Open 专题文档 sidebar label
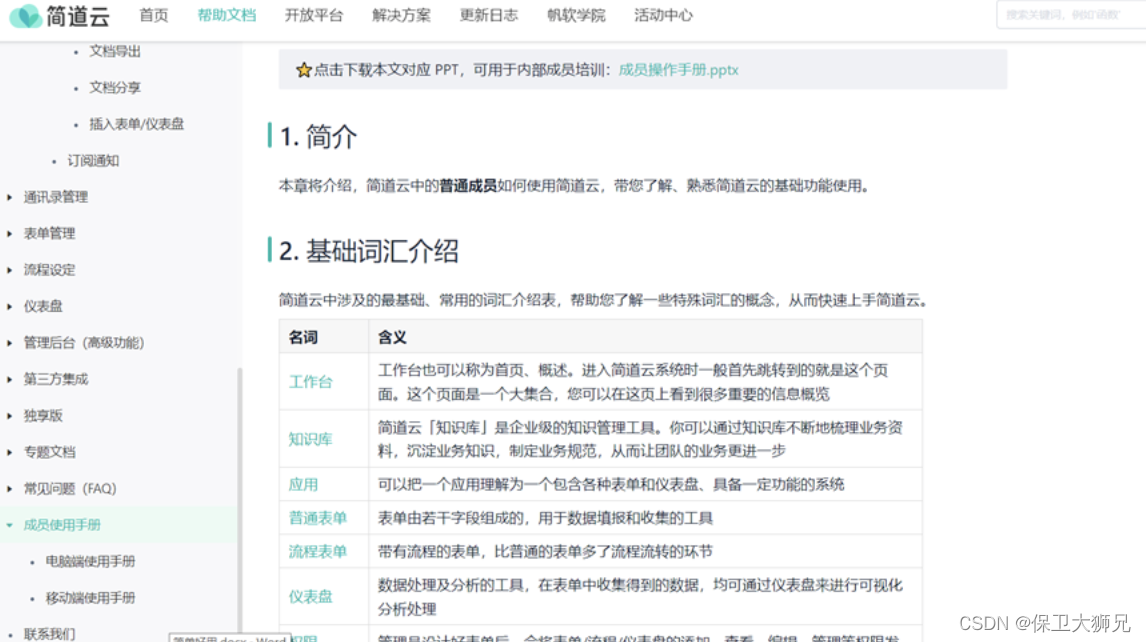This screenshot has height=642, width=1146. coord(49,453)
